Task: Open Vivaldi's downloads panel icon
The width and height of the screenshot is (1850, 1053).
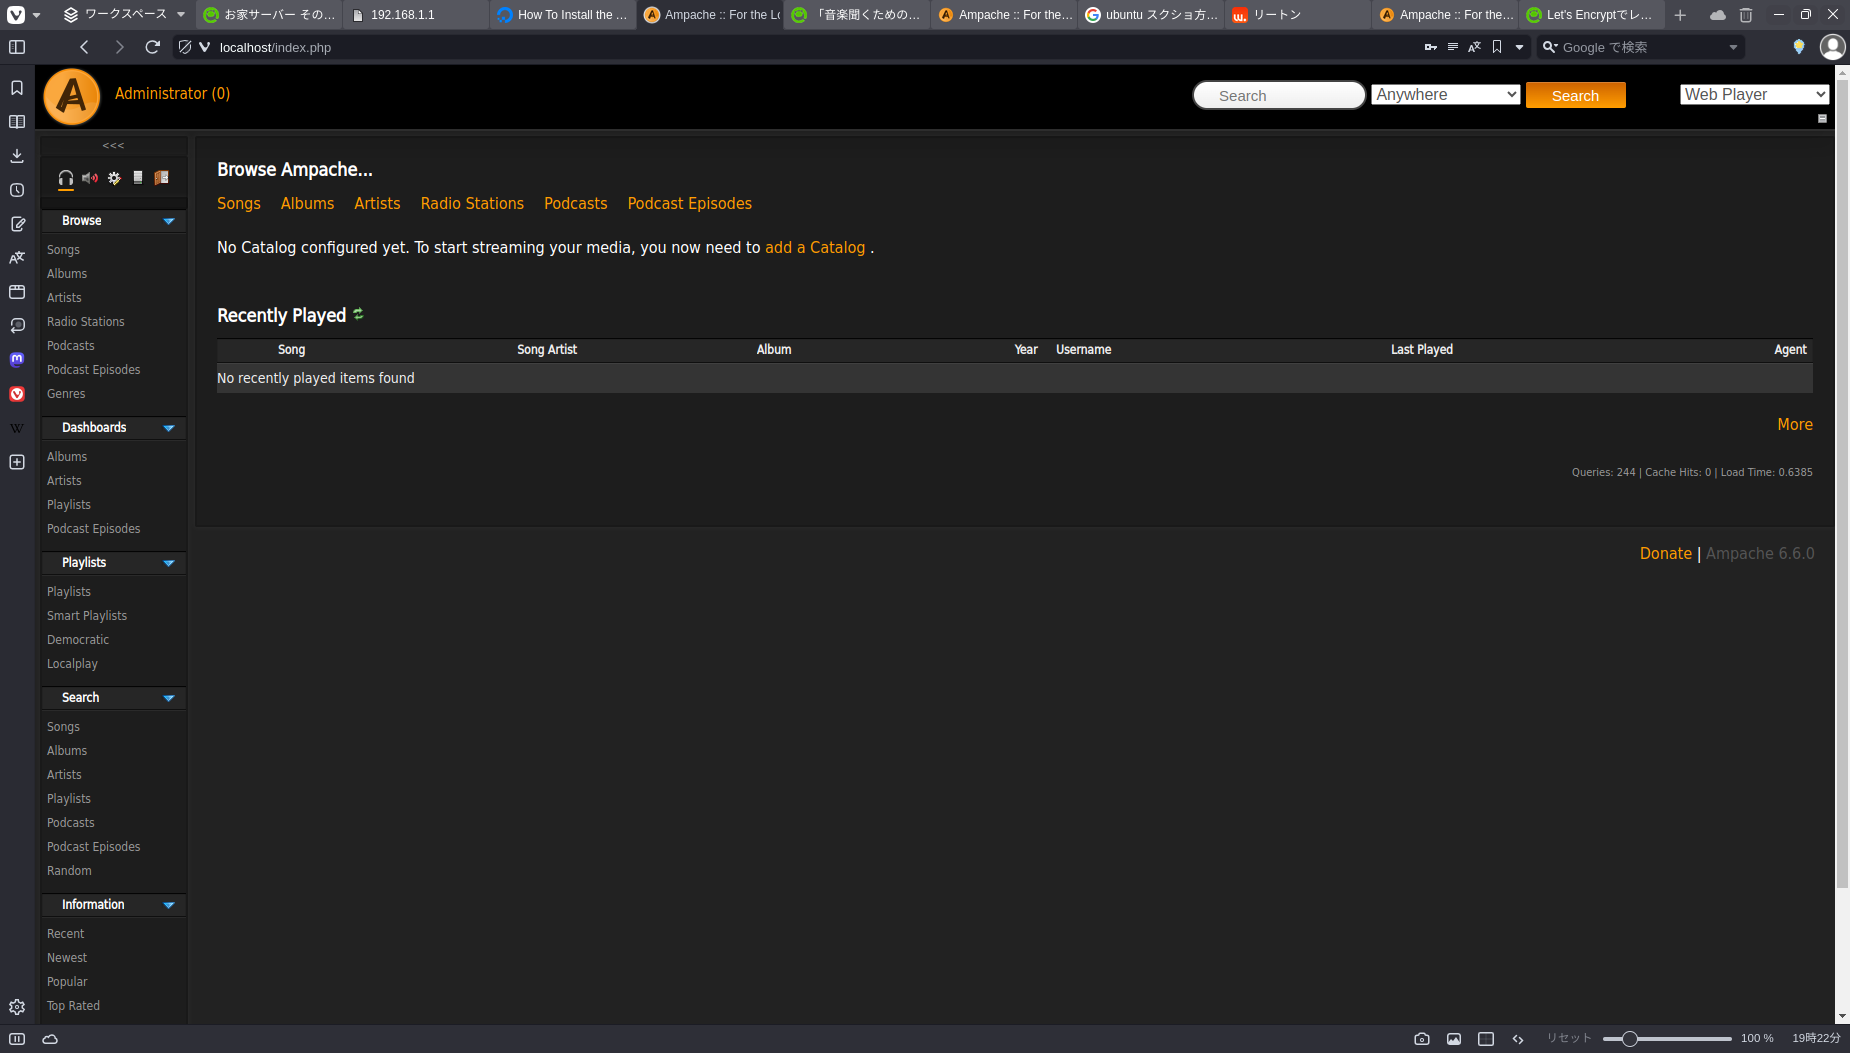Action: pos(16,156)
